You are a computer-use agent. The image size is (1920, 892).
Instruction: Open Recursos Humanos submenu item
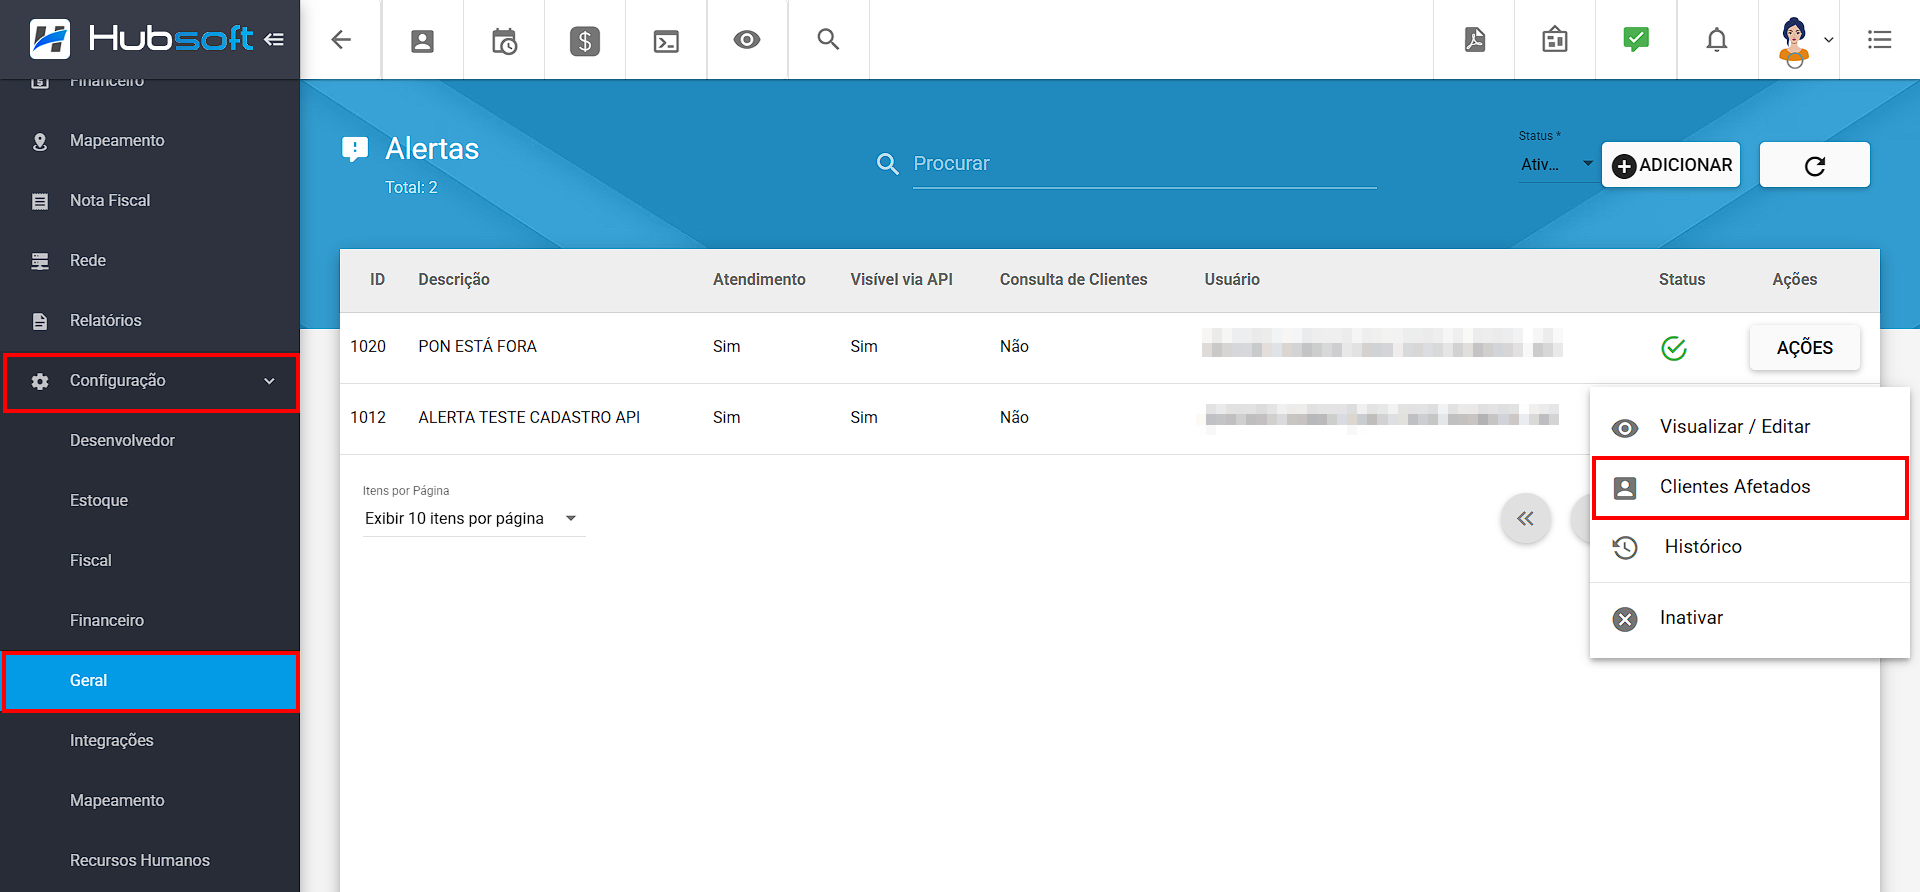[150, 860]
